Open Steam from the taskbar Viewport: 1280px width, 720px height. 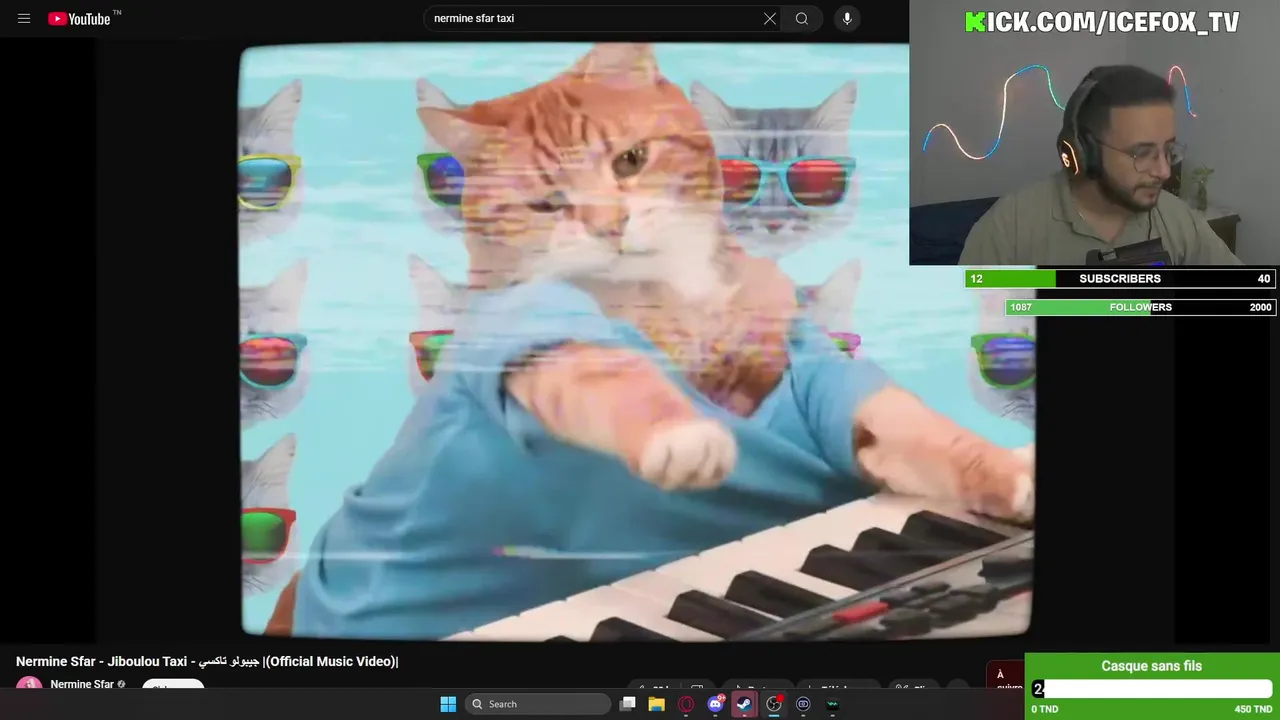point(744,704)
